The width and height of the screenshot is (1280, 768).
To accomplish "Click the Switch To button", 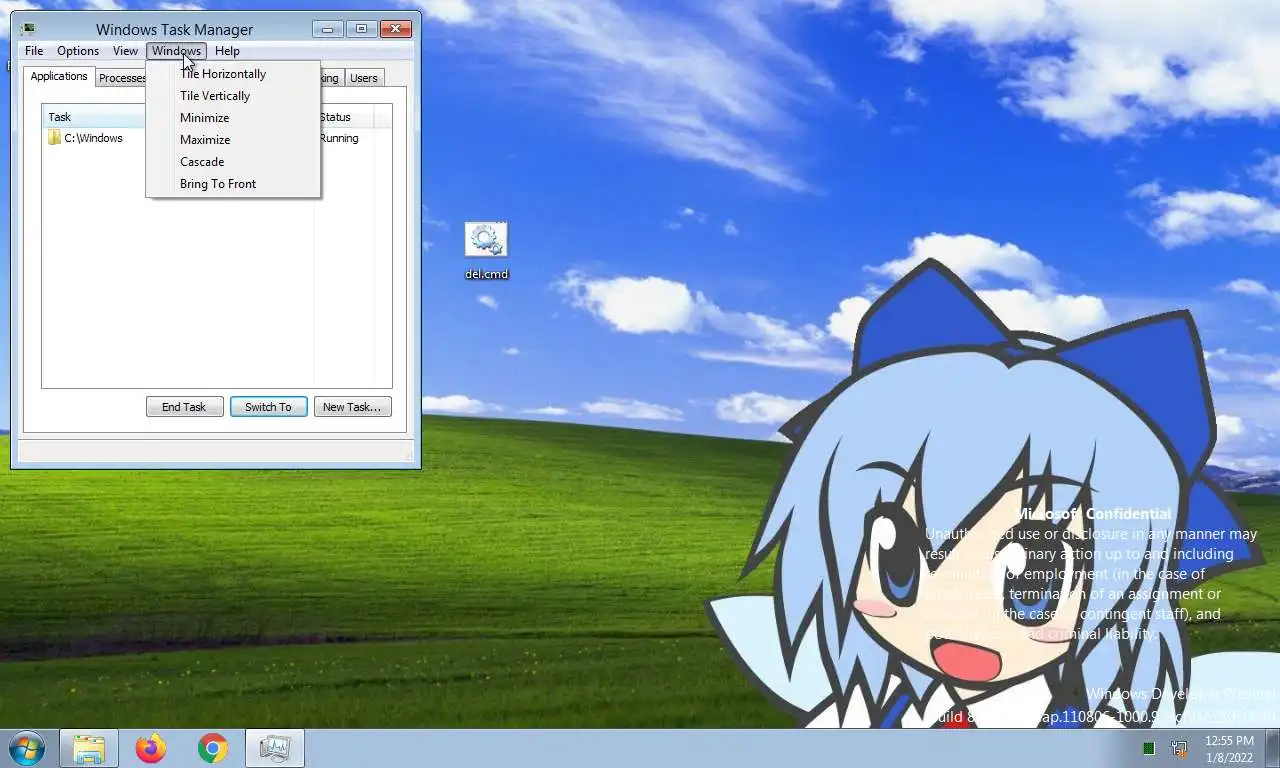I will (x=268, y=407).
